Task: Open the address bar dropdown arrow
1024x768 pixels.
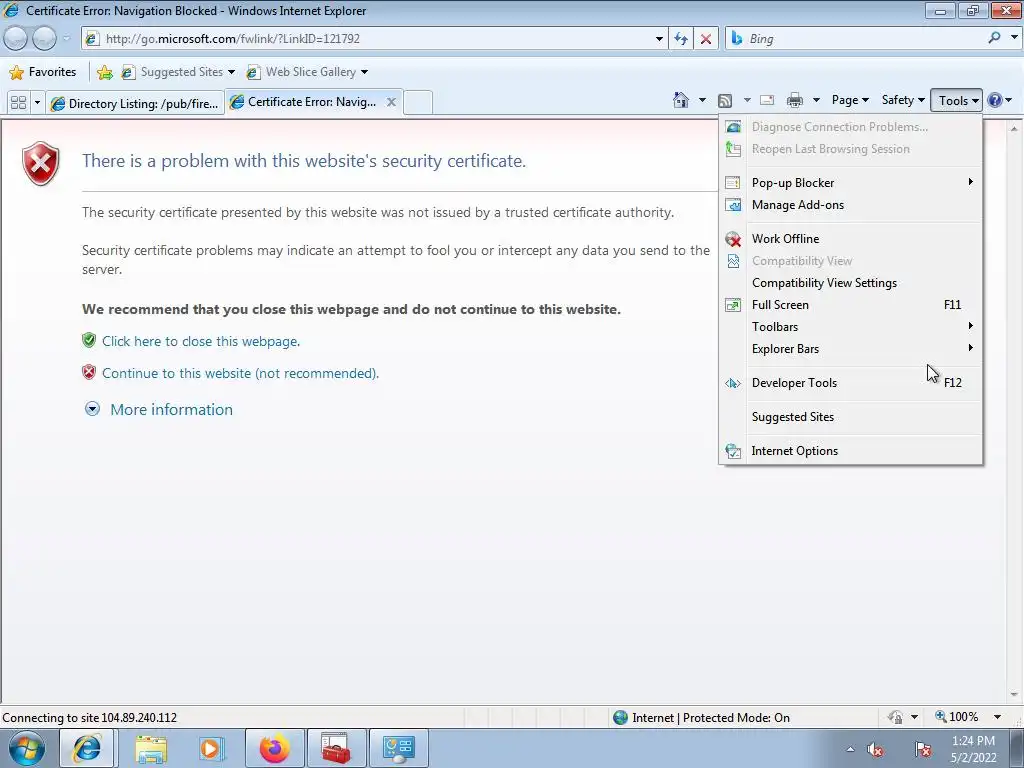Action: point(659,39)
